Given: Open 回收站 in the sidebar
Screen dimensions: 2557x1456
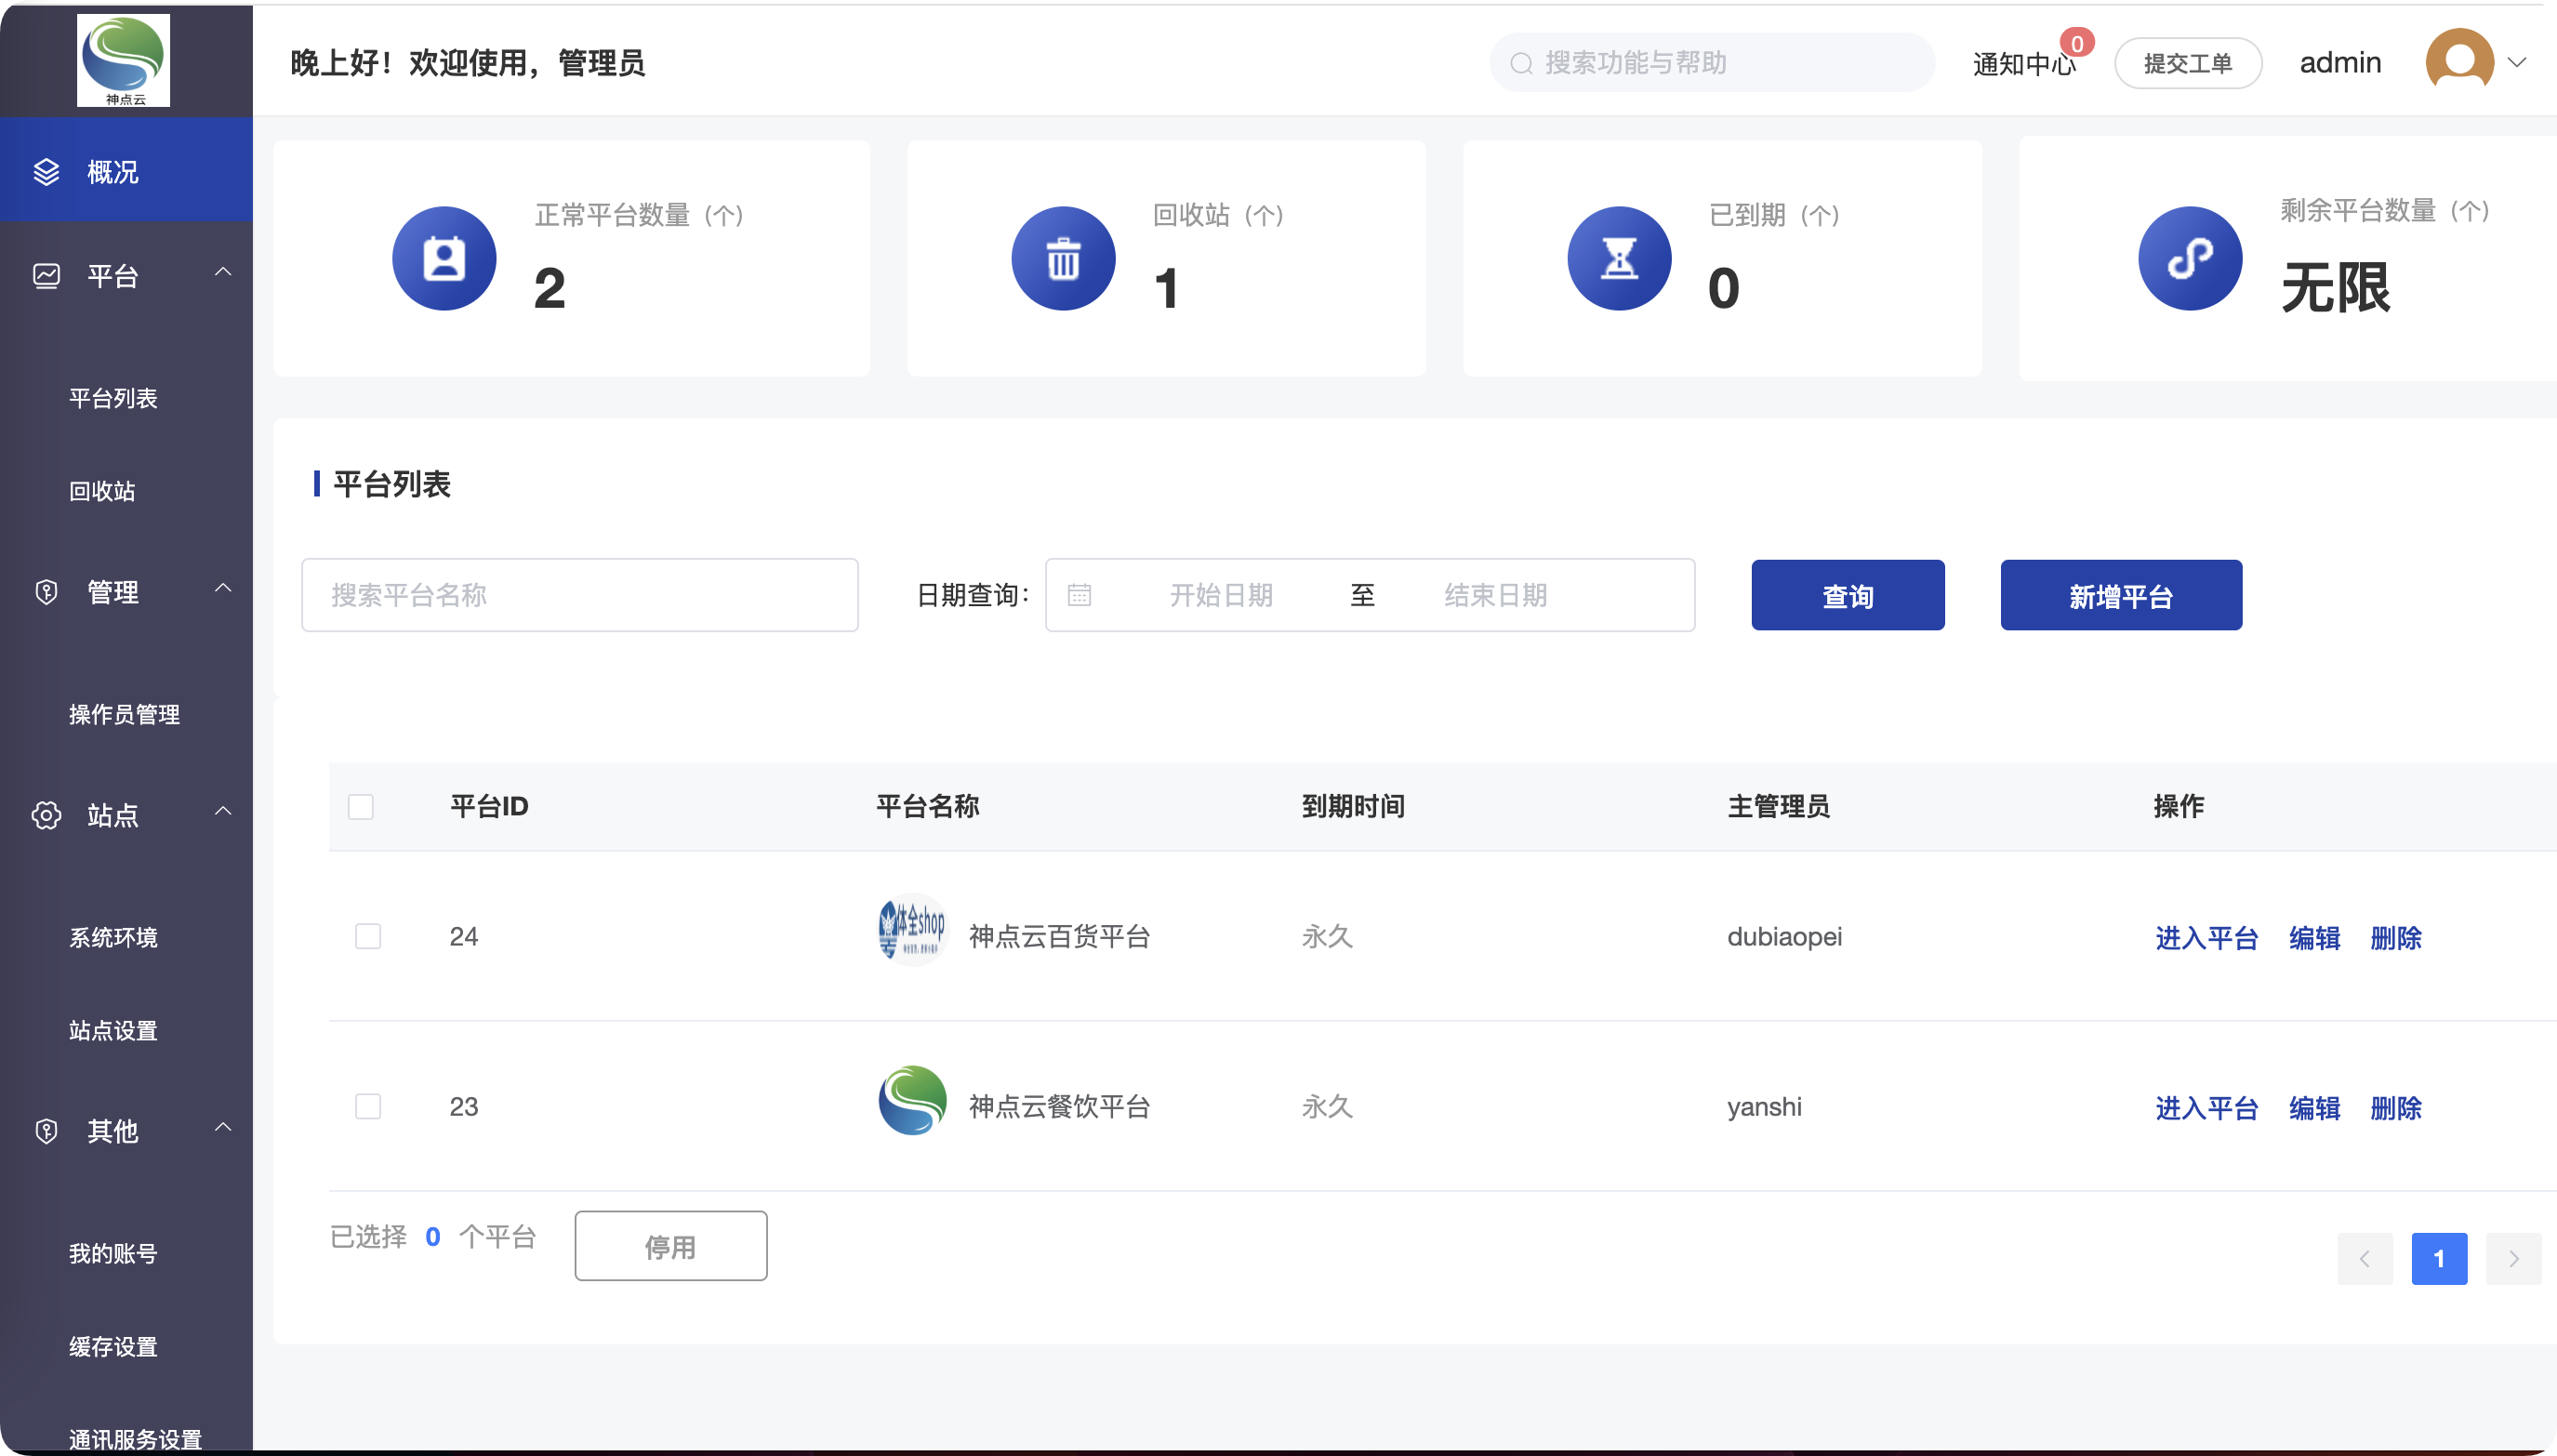Looking at the screenshot, I should click(x=102, y=491).
